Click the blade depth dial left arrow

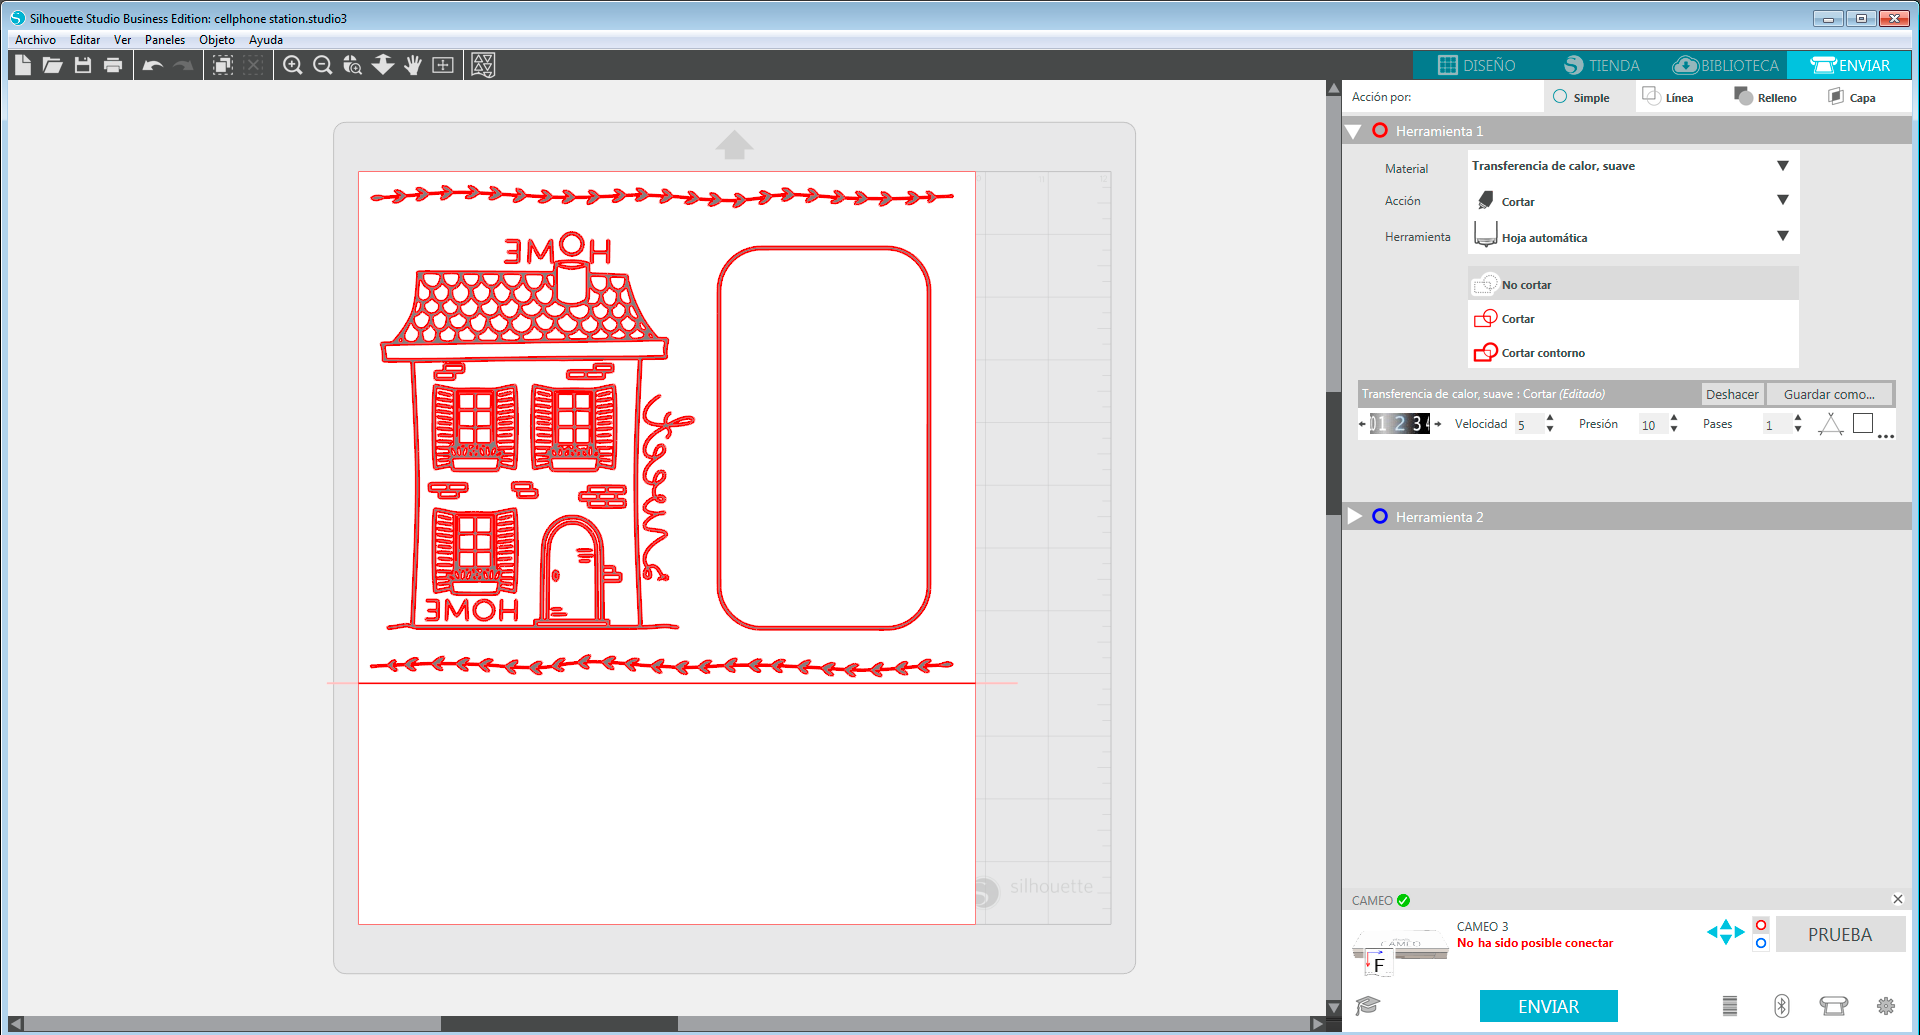point(1362,424)
